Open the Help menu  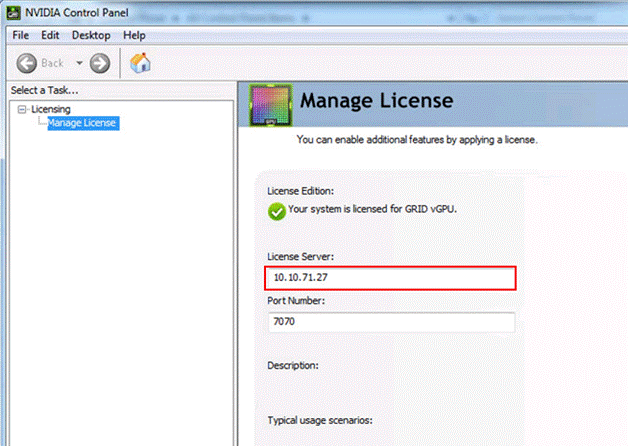tap(134, 35)
